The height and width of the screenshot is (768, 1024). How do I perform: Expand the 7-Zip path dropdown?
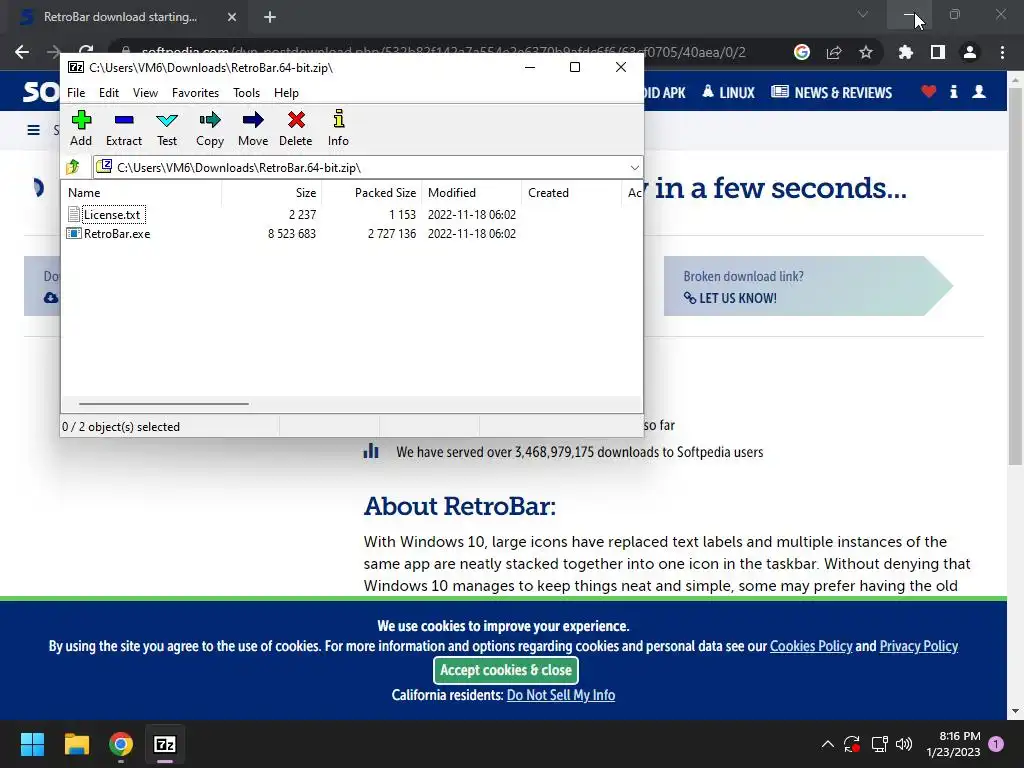(634, 168)
